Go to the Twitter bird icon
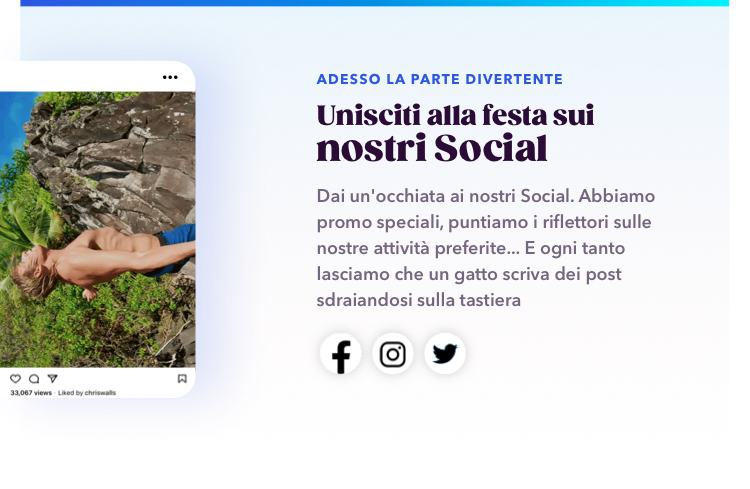This screenshot has height=489, width=750. pos(445,354)
